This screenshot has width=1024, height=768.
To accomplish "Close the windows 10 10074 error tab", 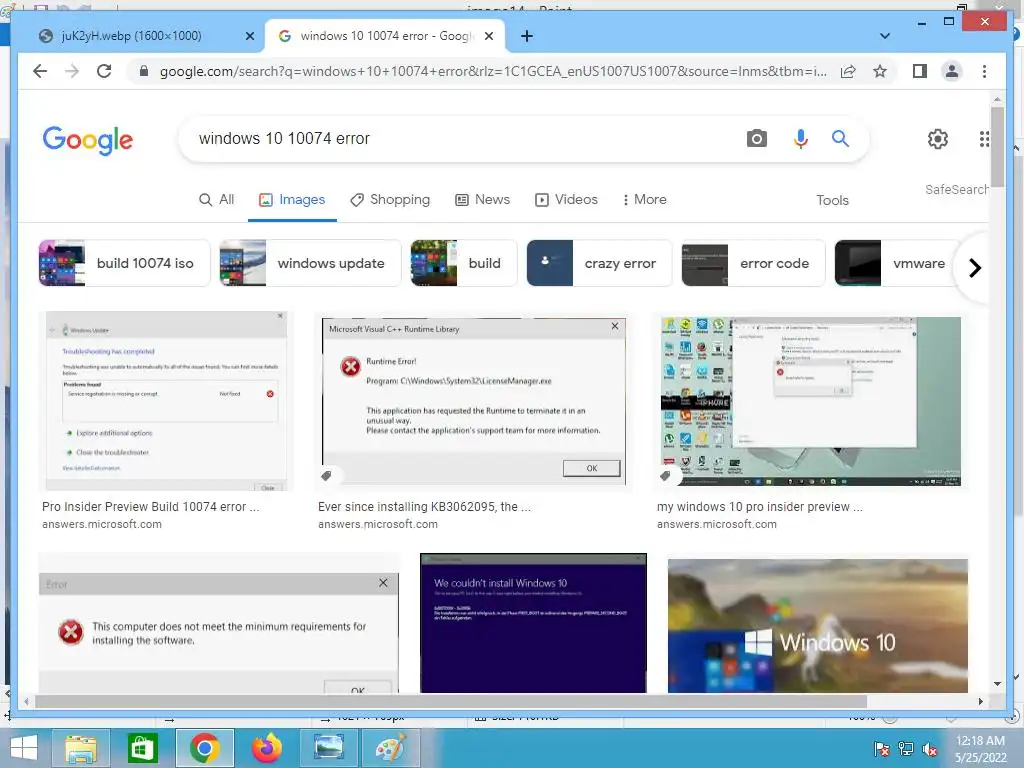I will 488,36.
